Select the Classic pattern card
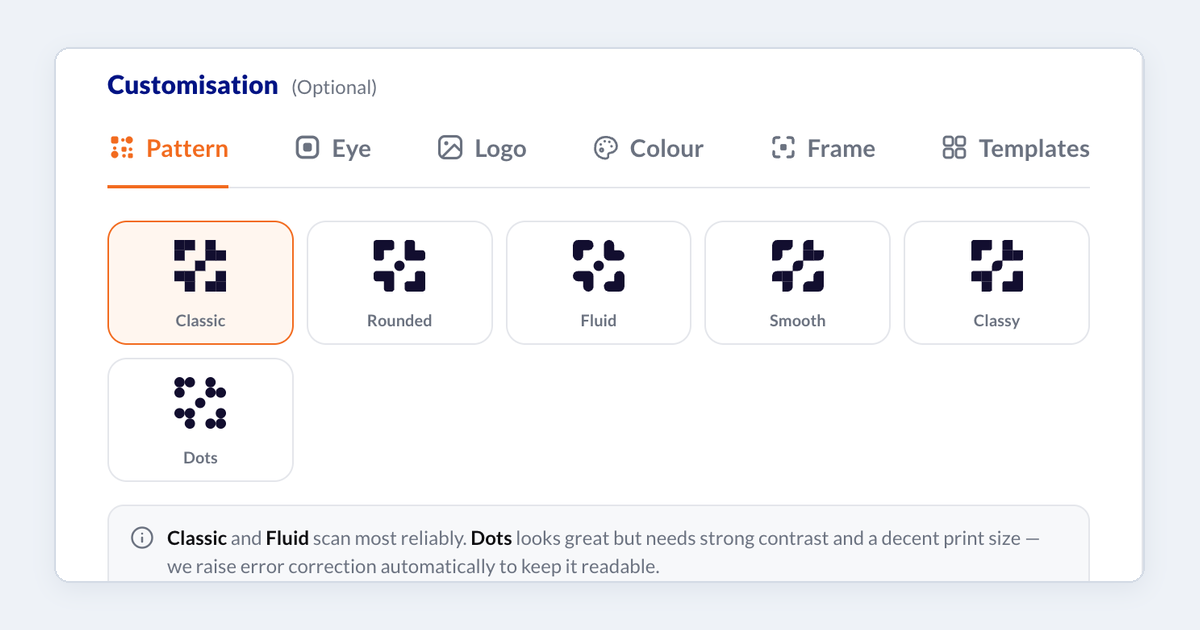The width and height of the screenshot is (1200, 630). coord(200,283)
